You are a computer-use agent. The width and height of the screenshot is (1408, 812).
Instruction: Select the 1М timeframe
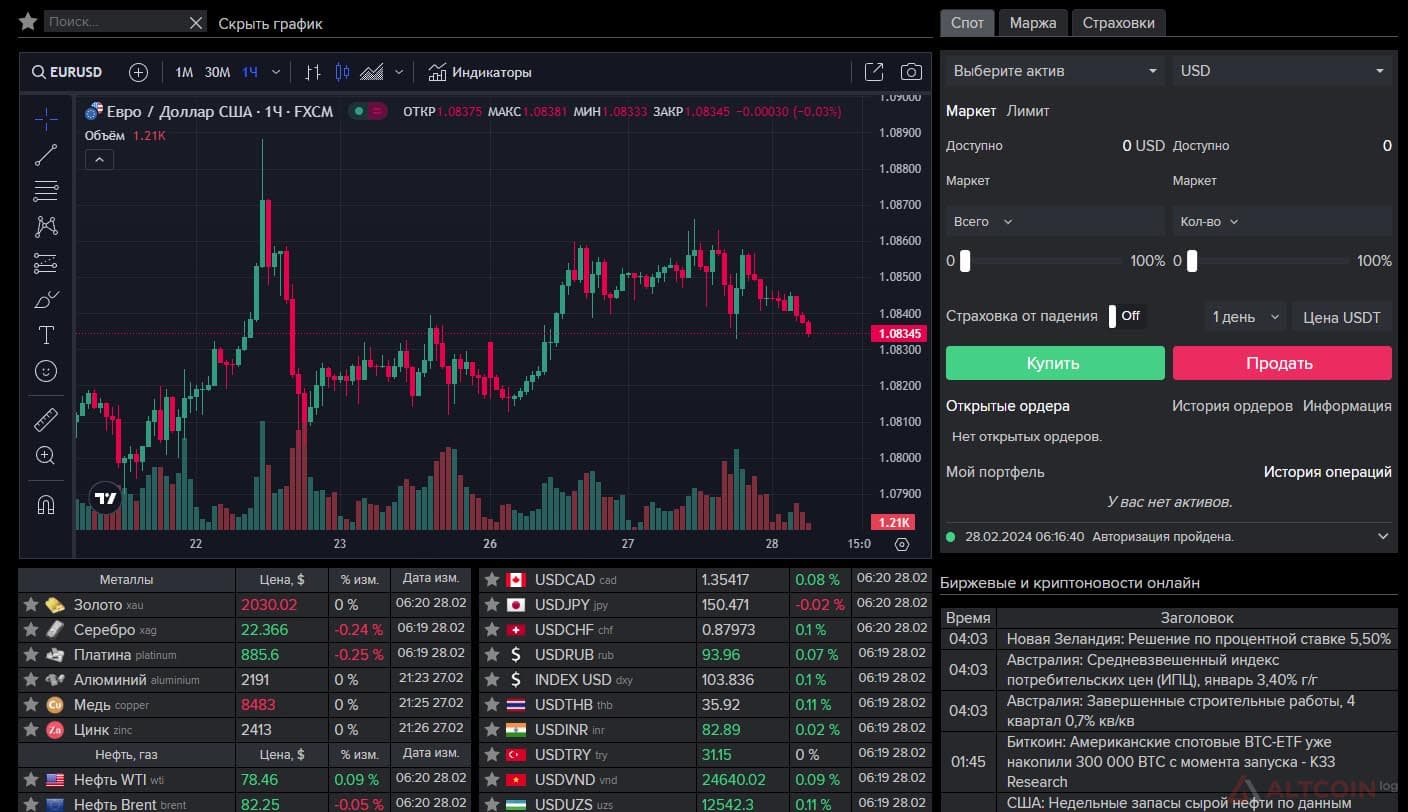[x=184, y=72]
